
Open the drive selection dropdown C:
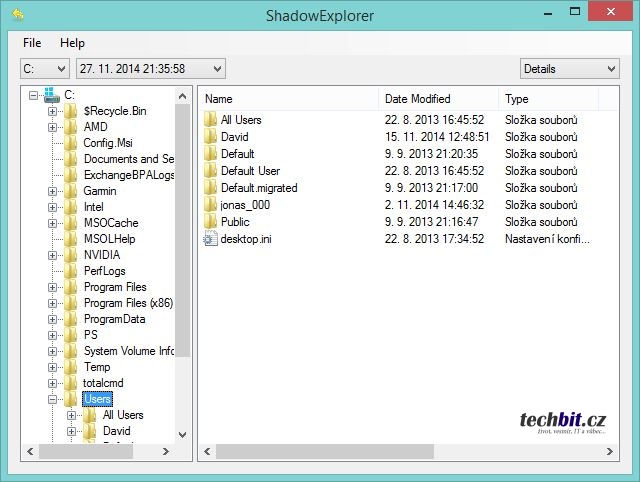tap(44, 69)
